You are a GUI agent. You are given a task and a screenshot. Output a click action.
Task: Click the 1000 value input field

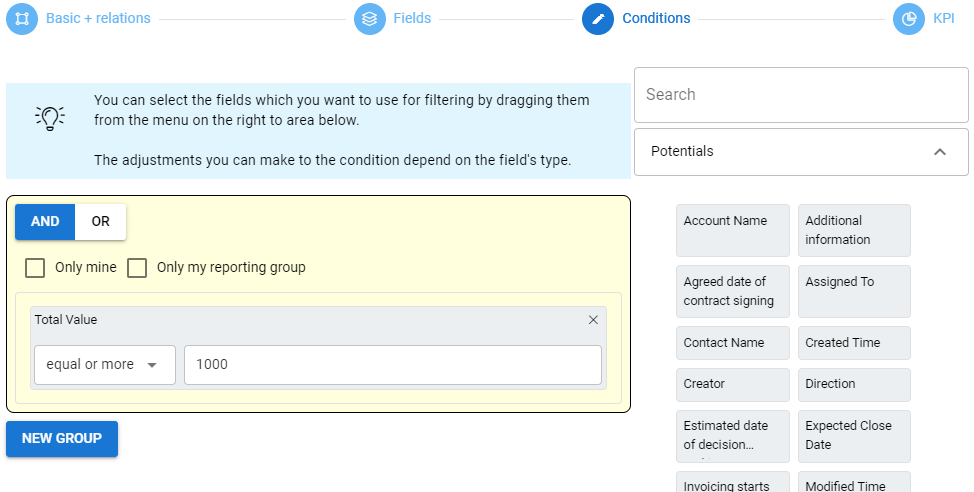(392, 365)
